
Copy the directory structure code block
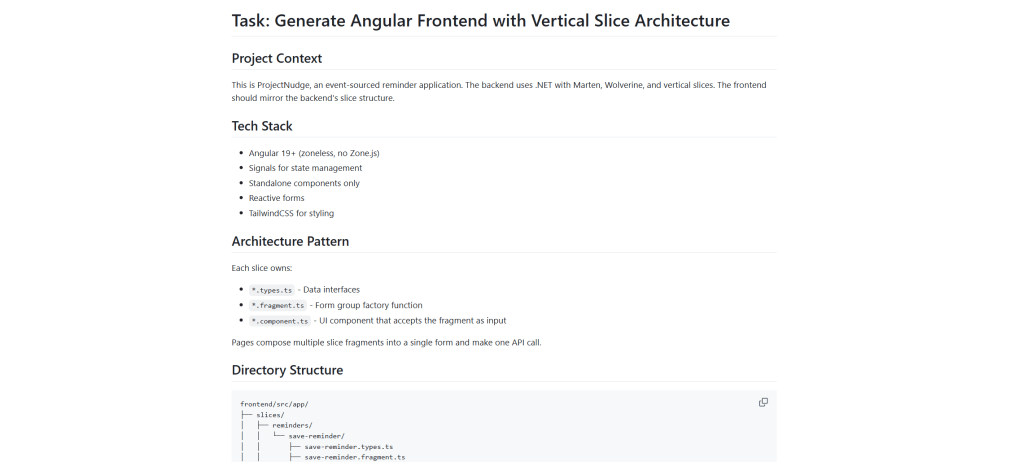763,402
